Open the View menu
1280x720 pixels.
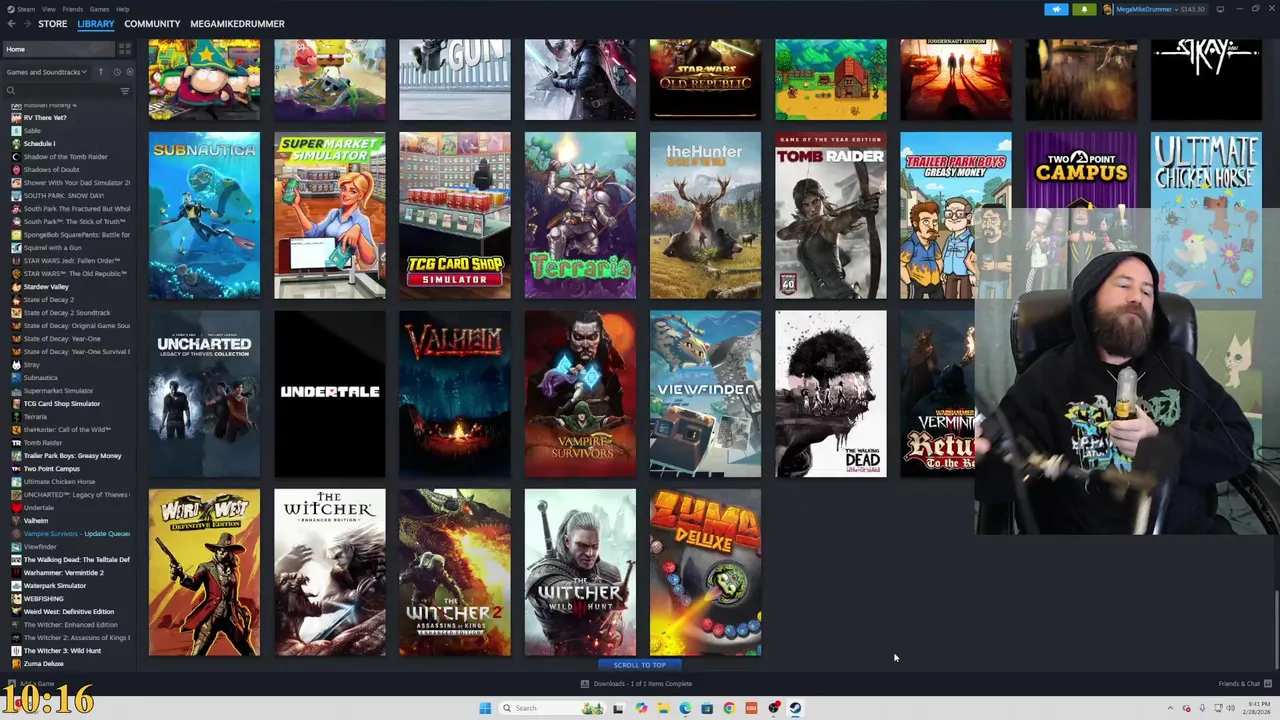49,9
